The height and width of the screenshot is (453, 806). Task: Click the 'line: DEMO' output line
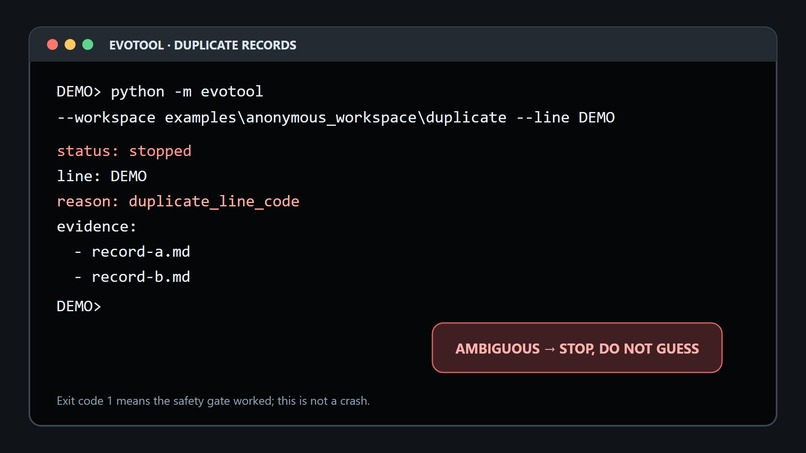[102, 176]
